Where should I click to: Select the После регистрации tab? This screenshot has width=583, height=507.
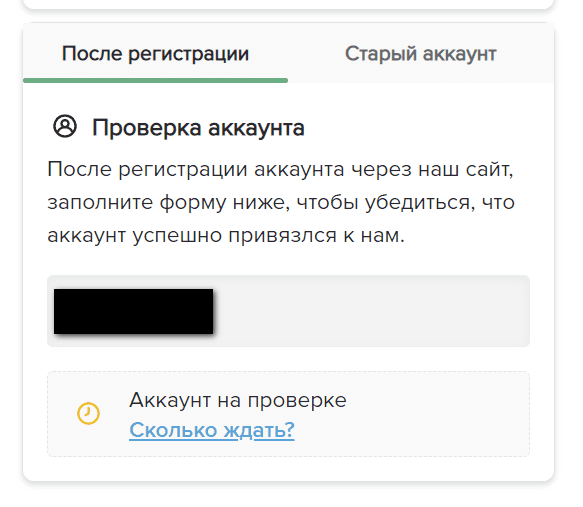coord(155,54)
